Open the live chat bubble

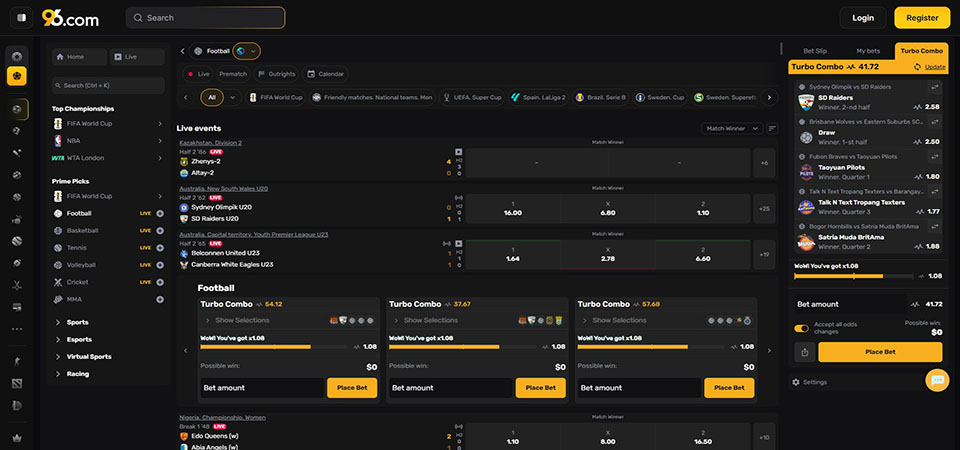tap(937, 380)
